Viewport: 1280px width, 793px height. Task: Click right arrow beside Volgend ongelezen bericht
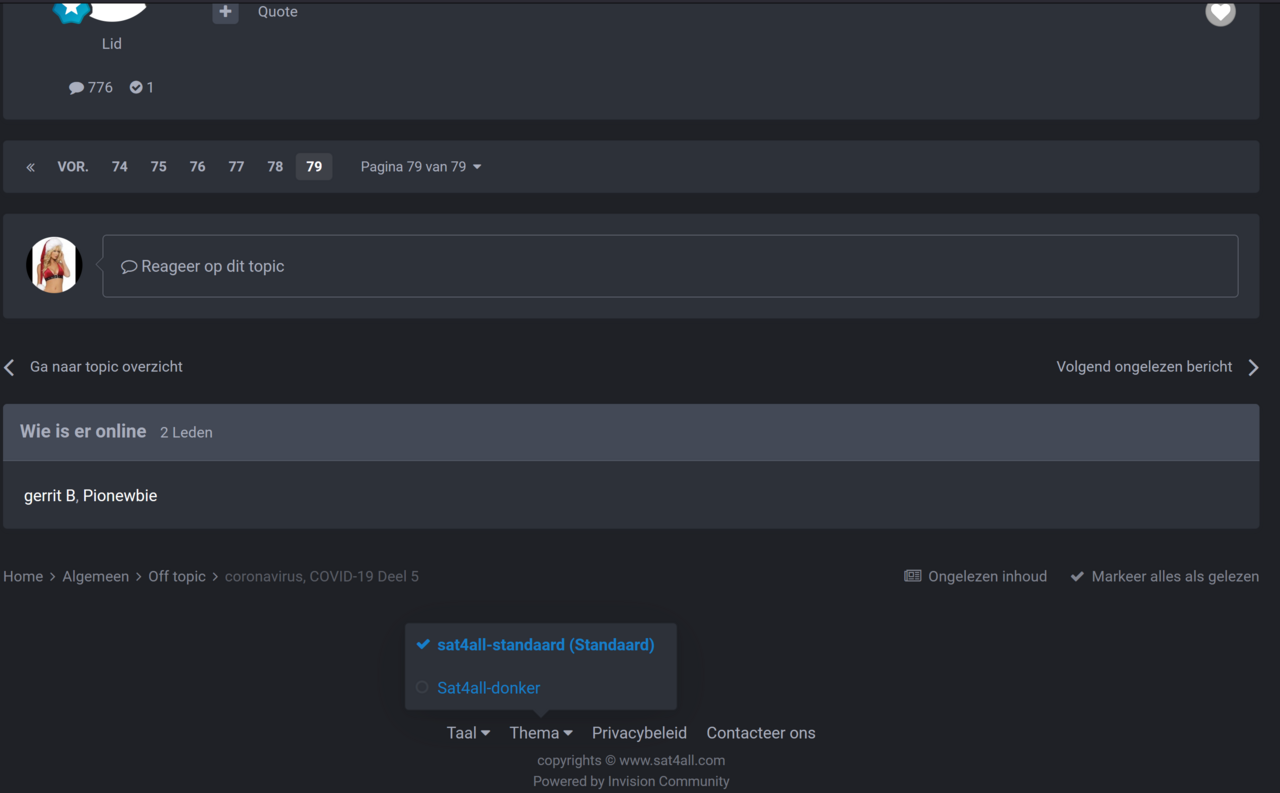(x=1253, y=367)
